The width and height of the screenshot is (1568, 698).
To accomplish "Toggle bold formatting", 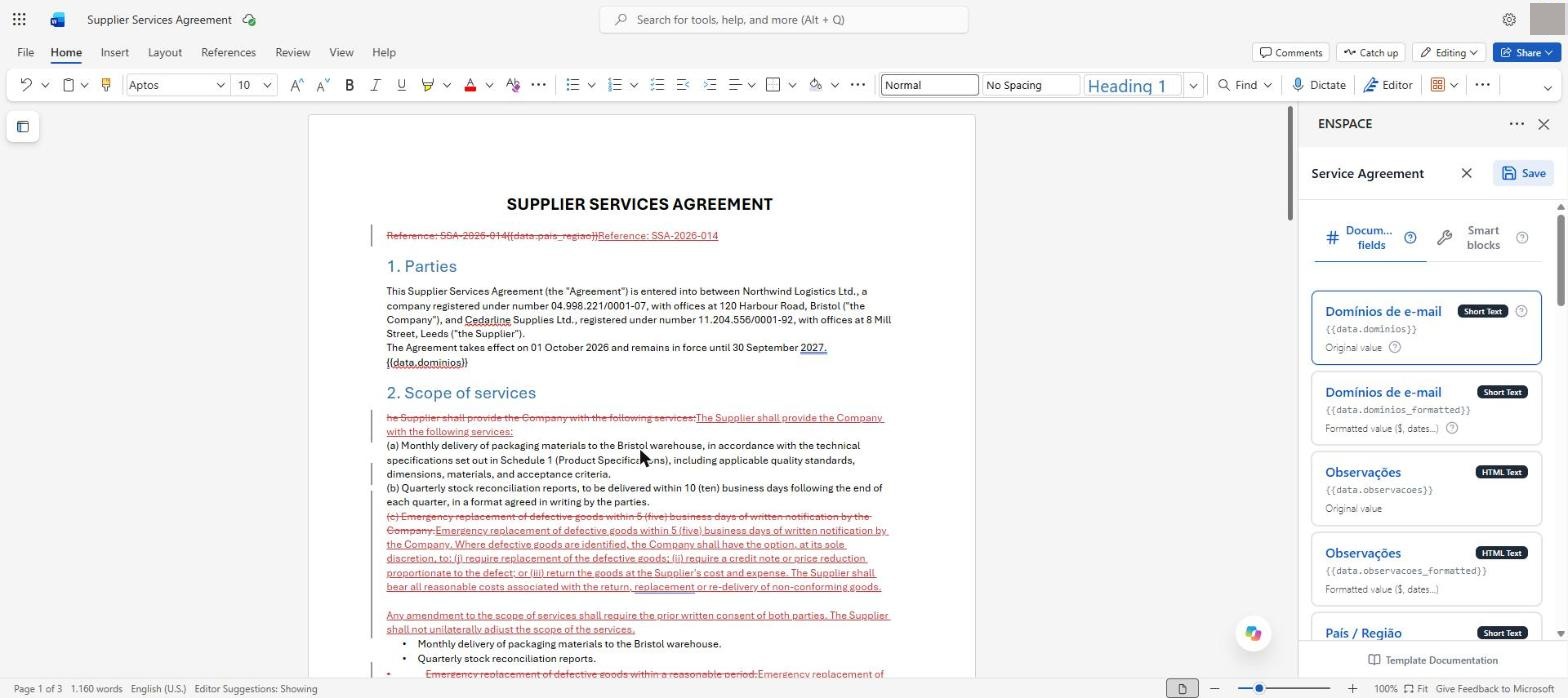I will 349,85.
